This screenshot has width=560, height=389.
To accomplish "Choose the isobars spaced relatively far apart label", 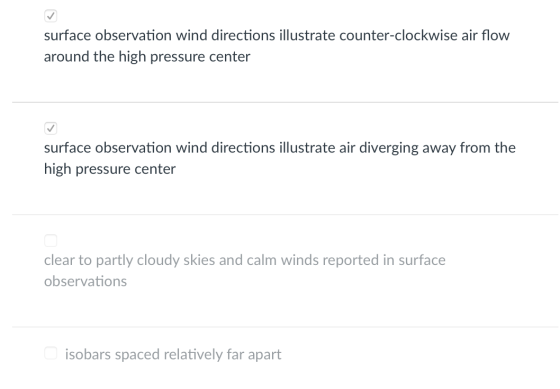I will (173, 354).
